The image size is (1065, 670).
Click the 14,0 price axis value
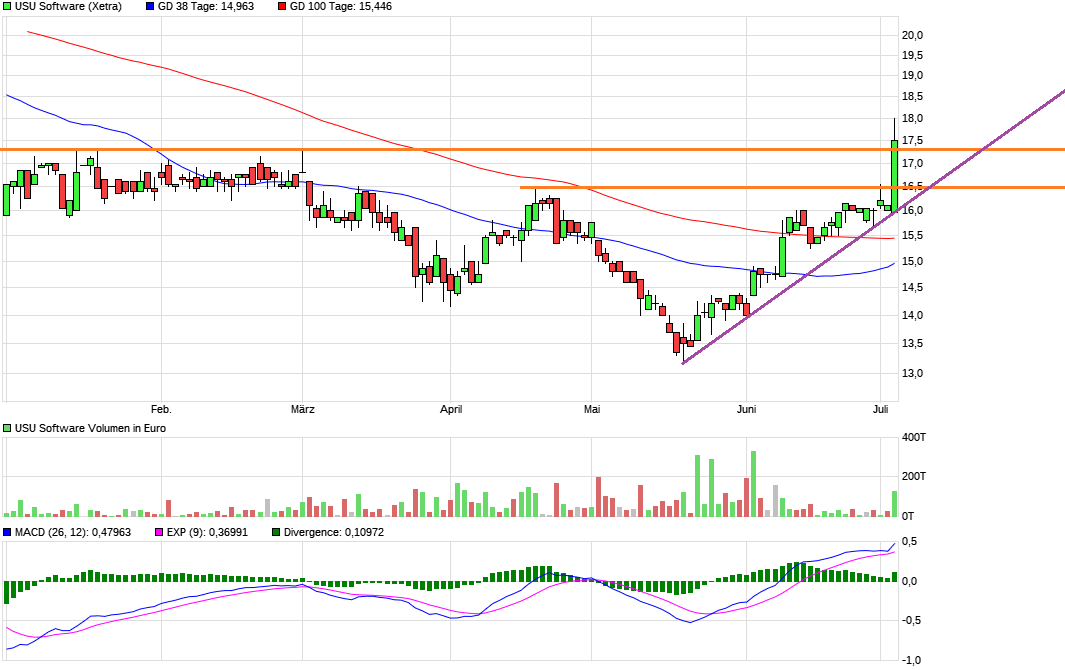(912, 315)
